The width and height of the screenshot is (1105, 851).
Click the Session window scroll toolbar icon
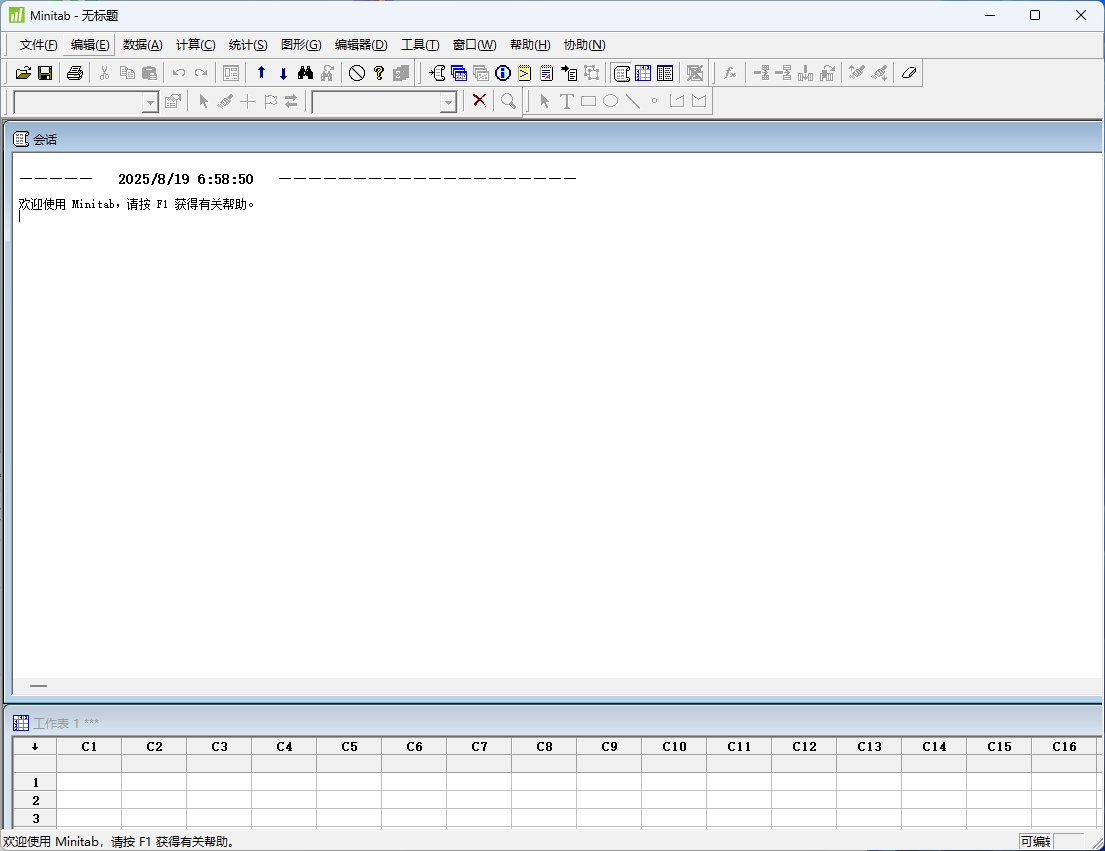pos(622,73)
